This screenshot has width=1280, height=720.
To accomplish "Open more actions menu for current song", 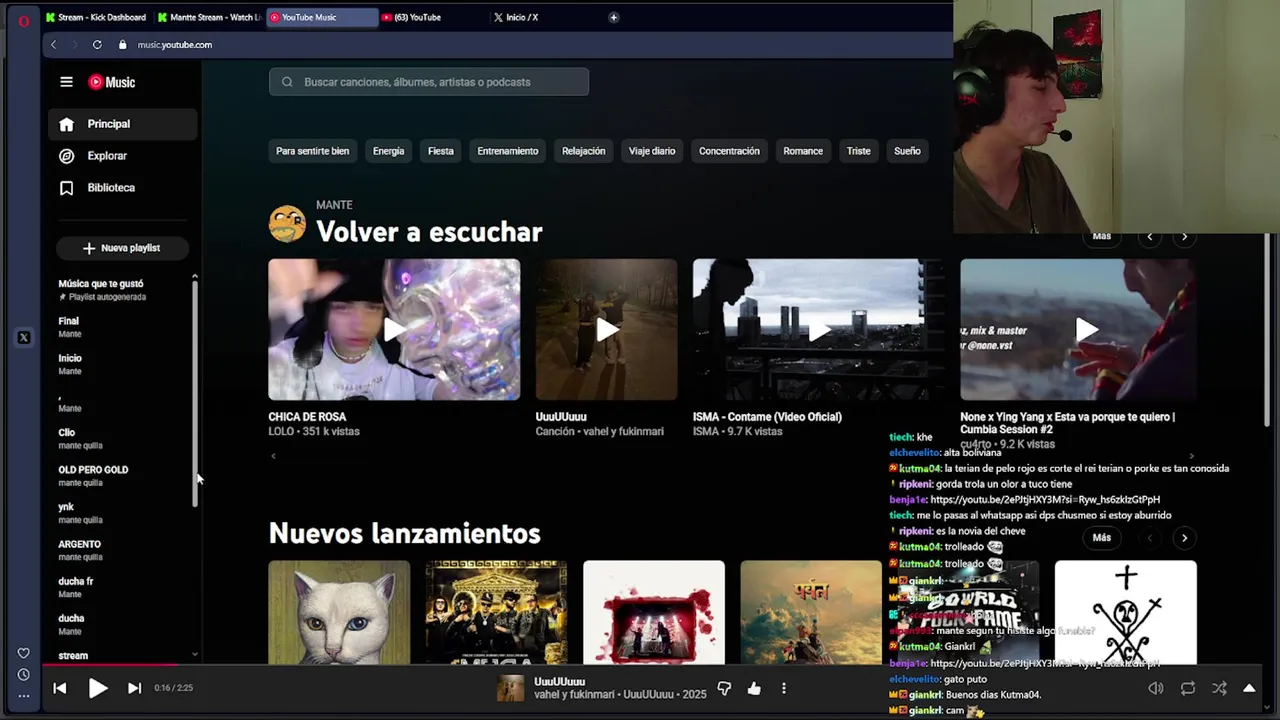I will point(784,688).
